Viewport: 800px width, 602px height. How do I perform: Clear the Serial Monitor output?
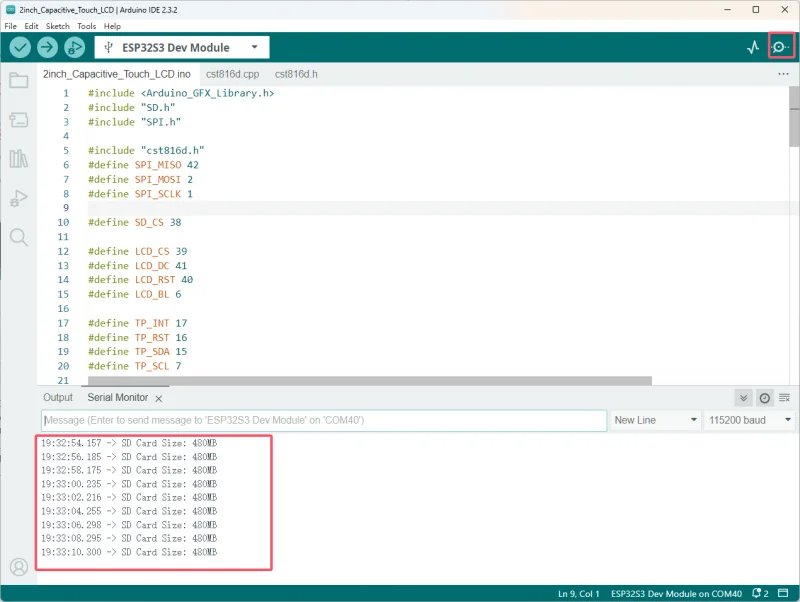click(x=784, y=398)
